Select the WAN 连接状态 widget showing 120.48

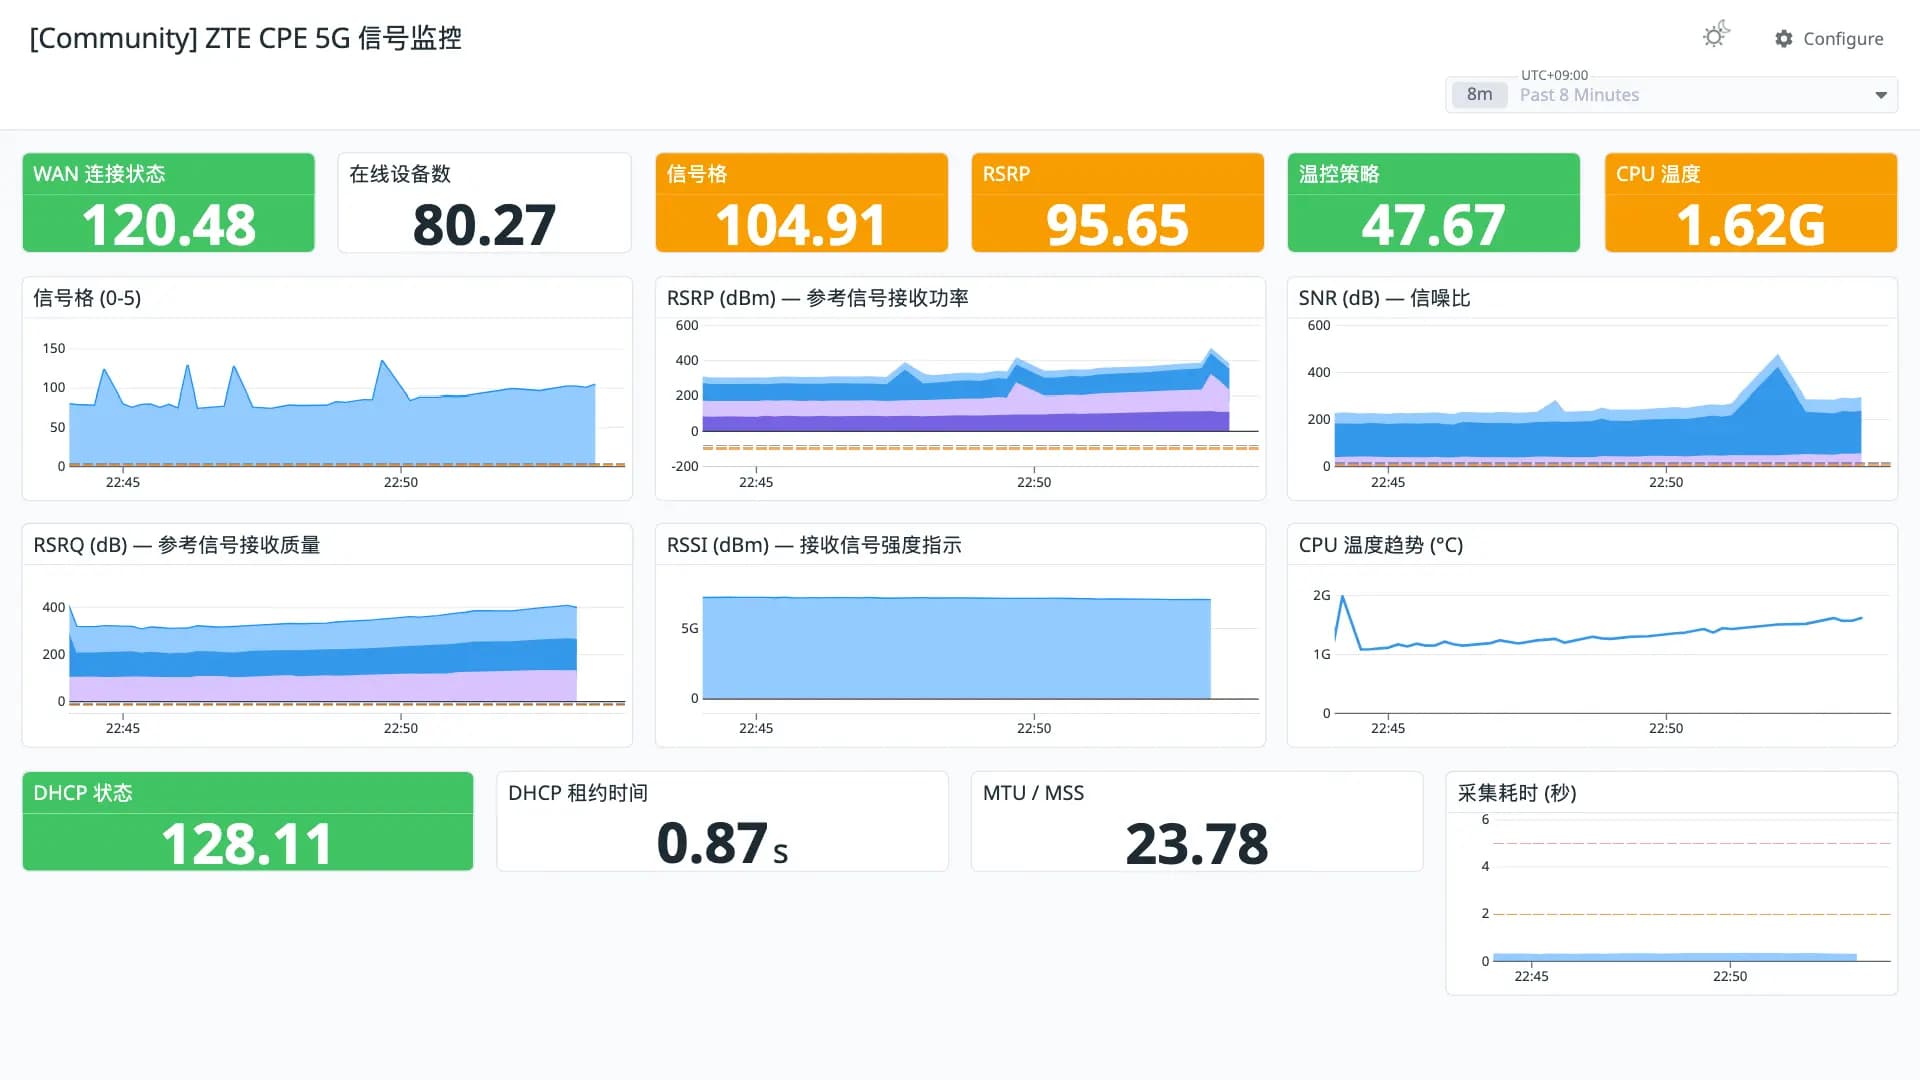(168, 203)
